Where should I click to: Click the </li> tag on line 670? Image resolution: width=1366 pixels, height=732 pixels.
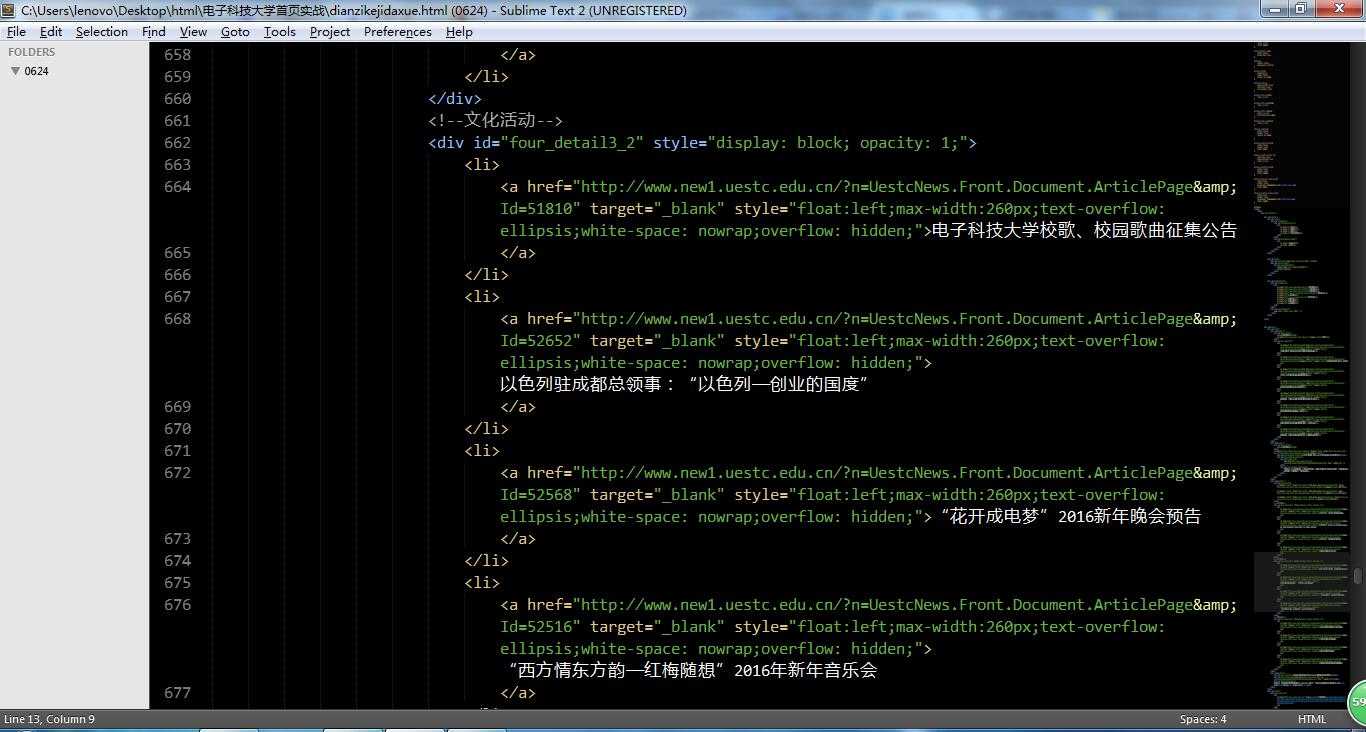point(487,429)
